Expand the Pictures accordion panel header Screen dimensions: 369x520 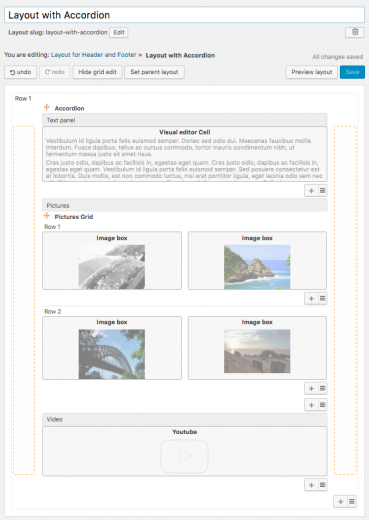pyautogui.click(x=185, y=205)
